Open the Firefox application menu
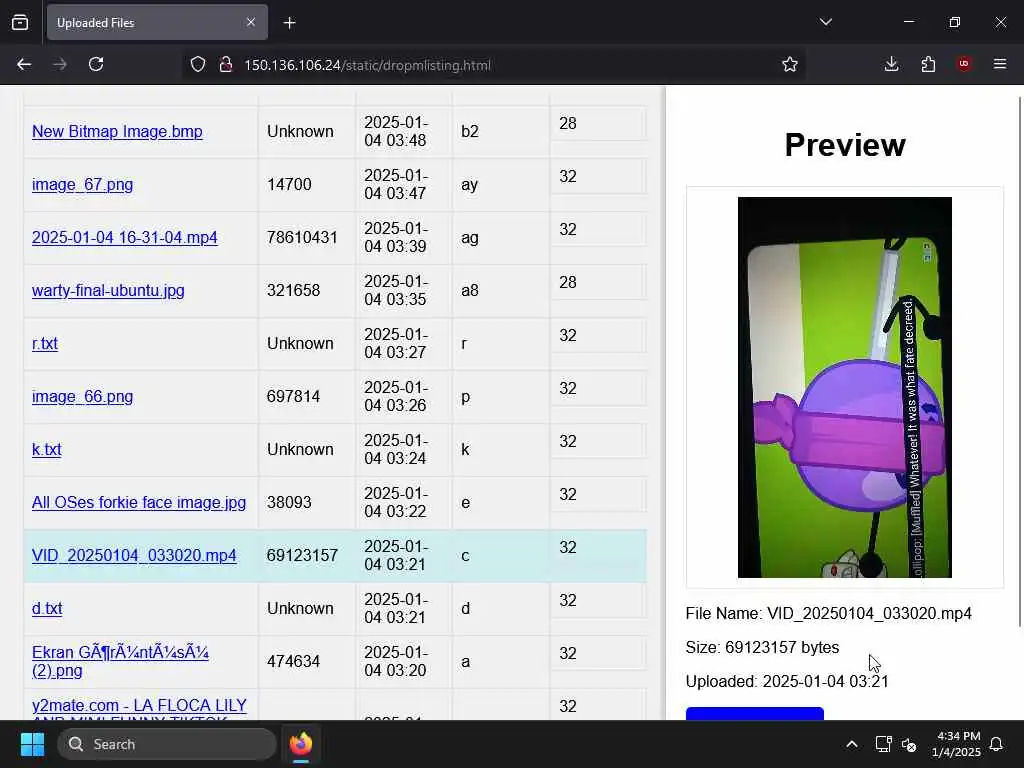The height and width of the screenshot is (768, 1024). 1000,64
